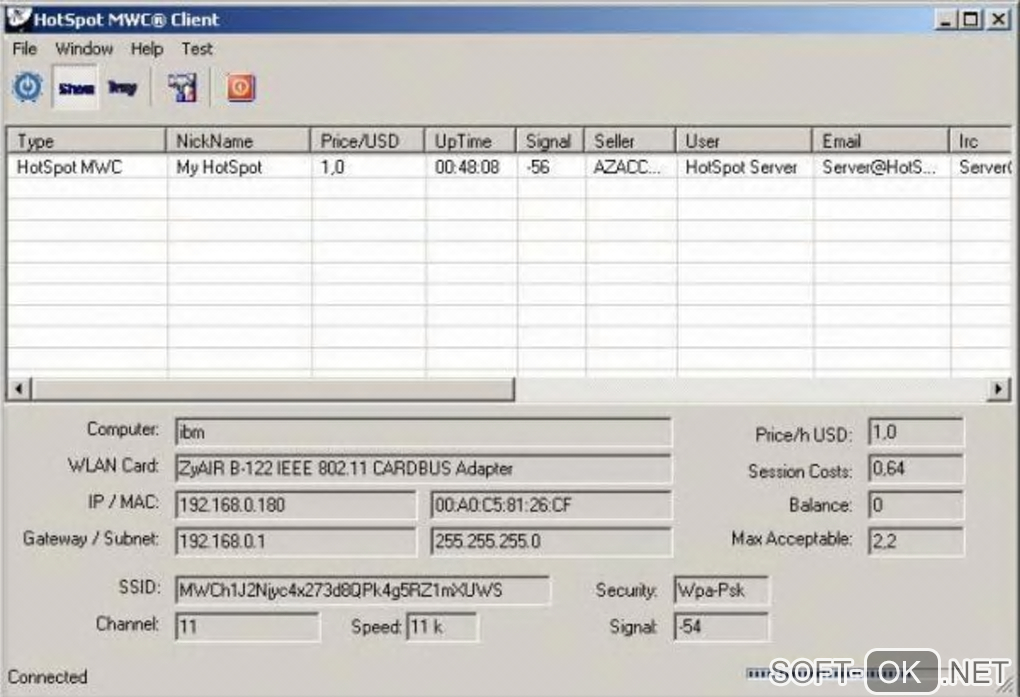Image resolution: width=1020 pixels, height=697 pixels.
Task: Open the Window menu
Action: (x=84, y=49)
